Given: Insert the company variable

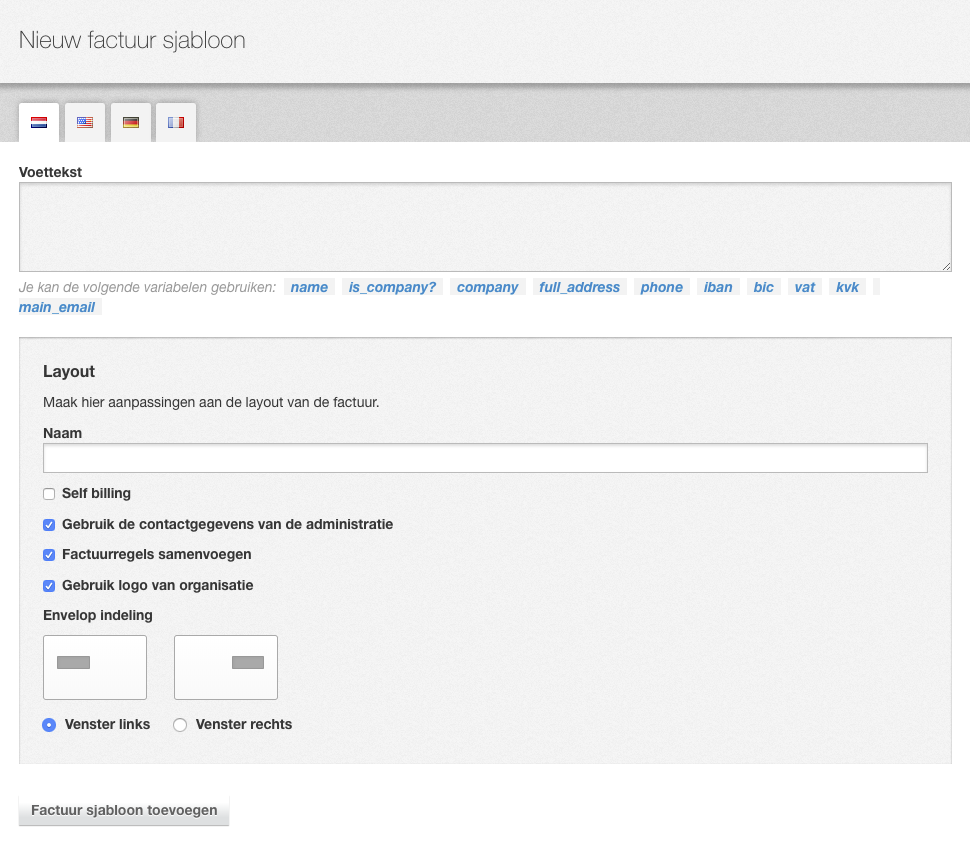Looking at the screenshot, I should point(487,287).
